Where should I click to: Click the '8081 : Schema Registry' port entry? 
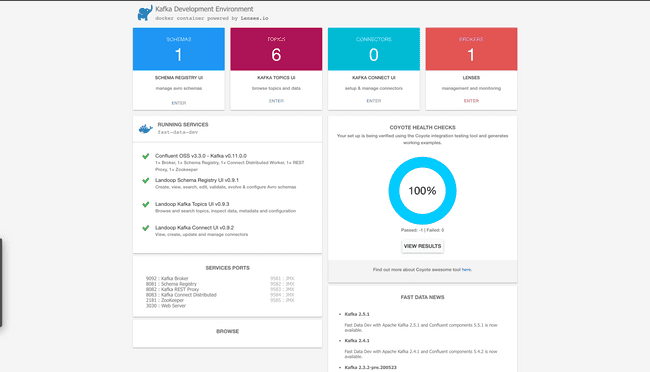click(x=171, y=284)
